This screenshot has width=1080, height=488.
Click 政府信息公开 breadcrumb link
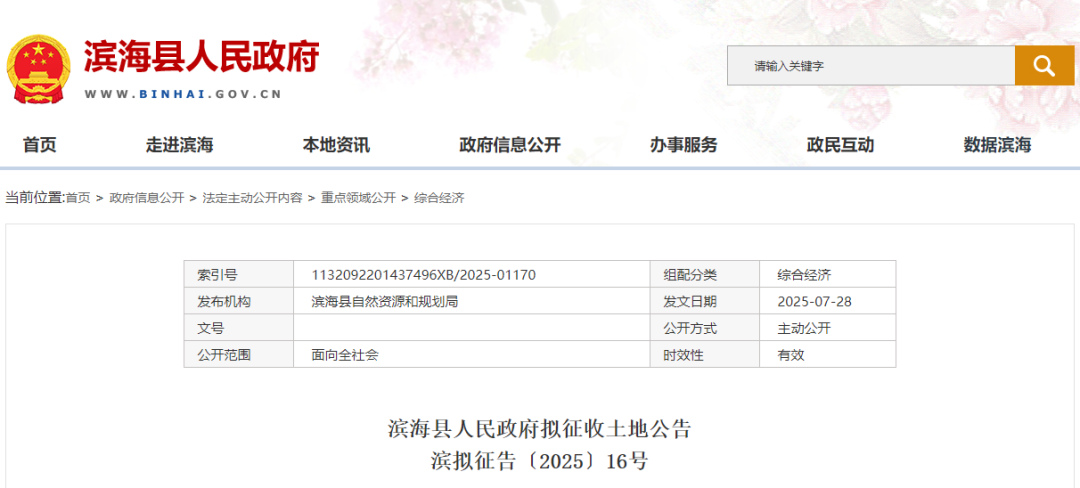click(x=147, y=198)
